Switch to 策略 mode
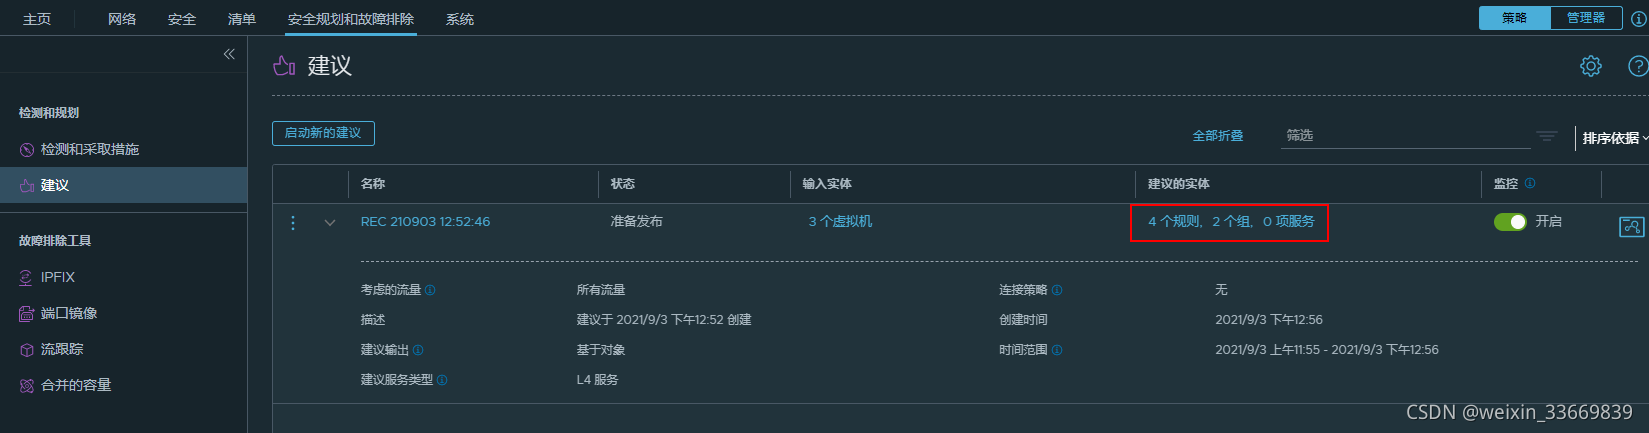The image size is (1649, 433). click(1514, 18)
